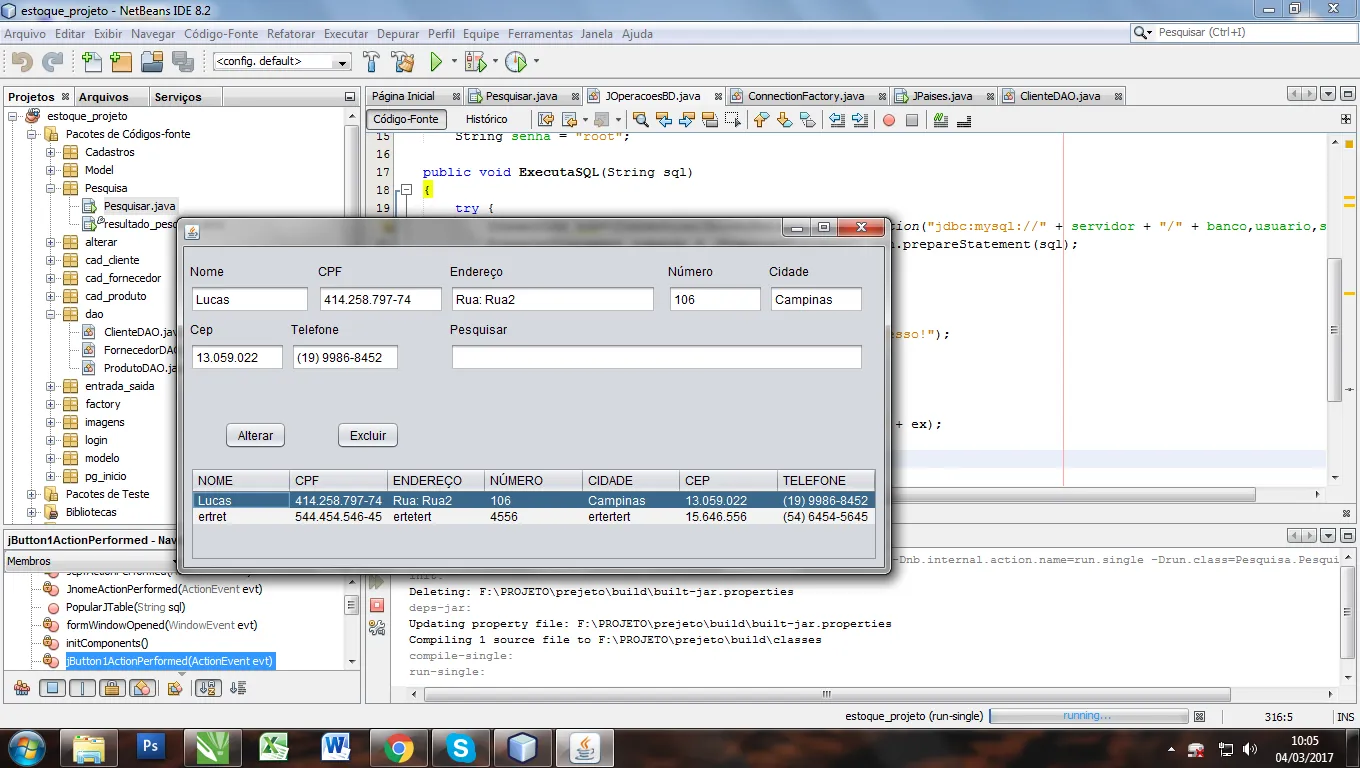Expand the Bibliotecas tree node
Image resolution: width=1360 pixels, height=768 pixels.
tap(32, 513)
